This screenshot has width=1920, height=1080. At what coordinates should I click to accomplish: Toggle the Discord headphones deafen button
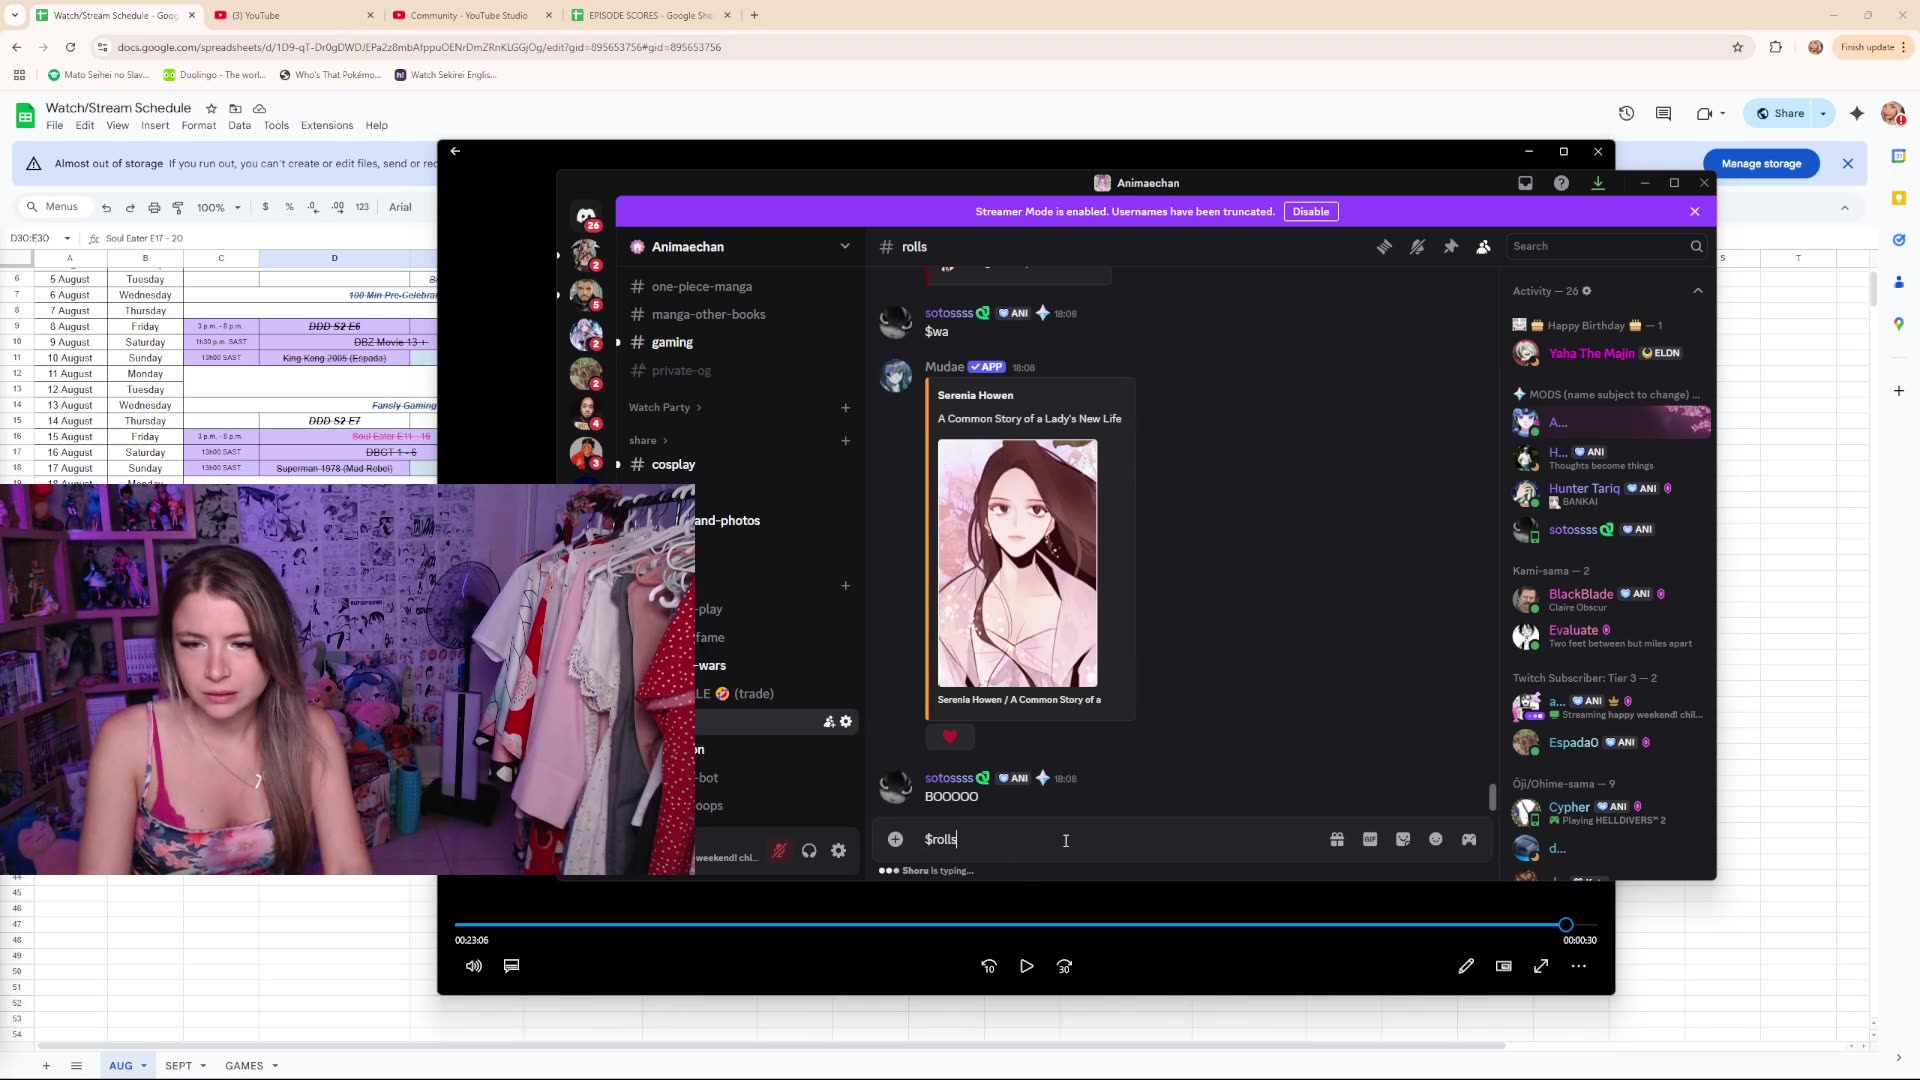point(809,851)
